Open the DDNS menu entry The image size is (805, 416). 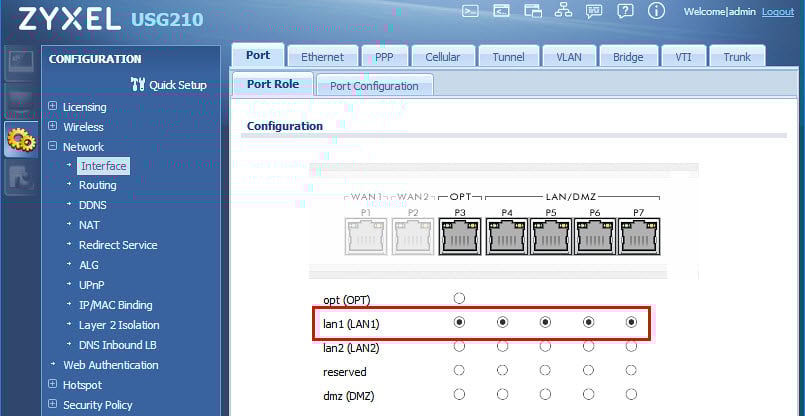click(93, 205)
